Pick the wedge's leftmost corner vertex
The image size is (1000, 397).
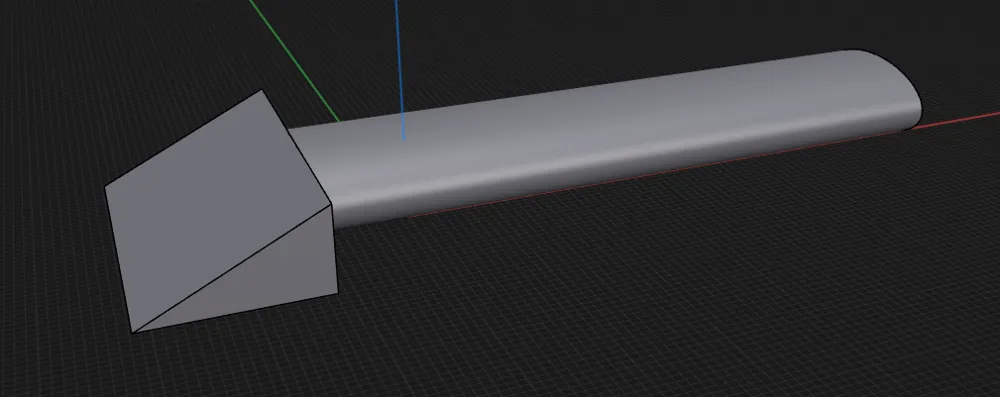[105, 188]
